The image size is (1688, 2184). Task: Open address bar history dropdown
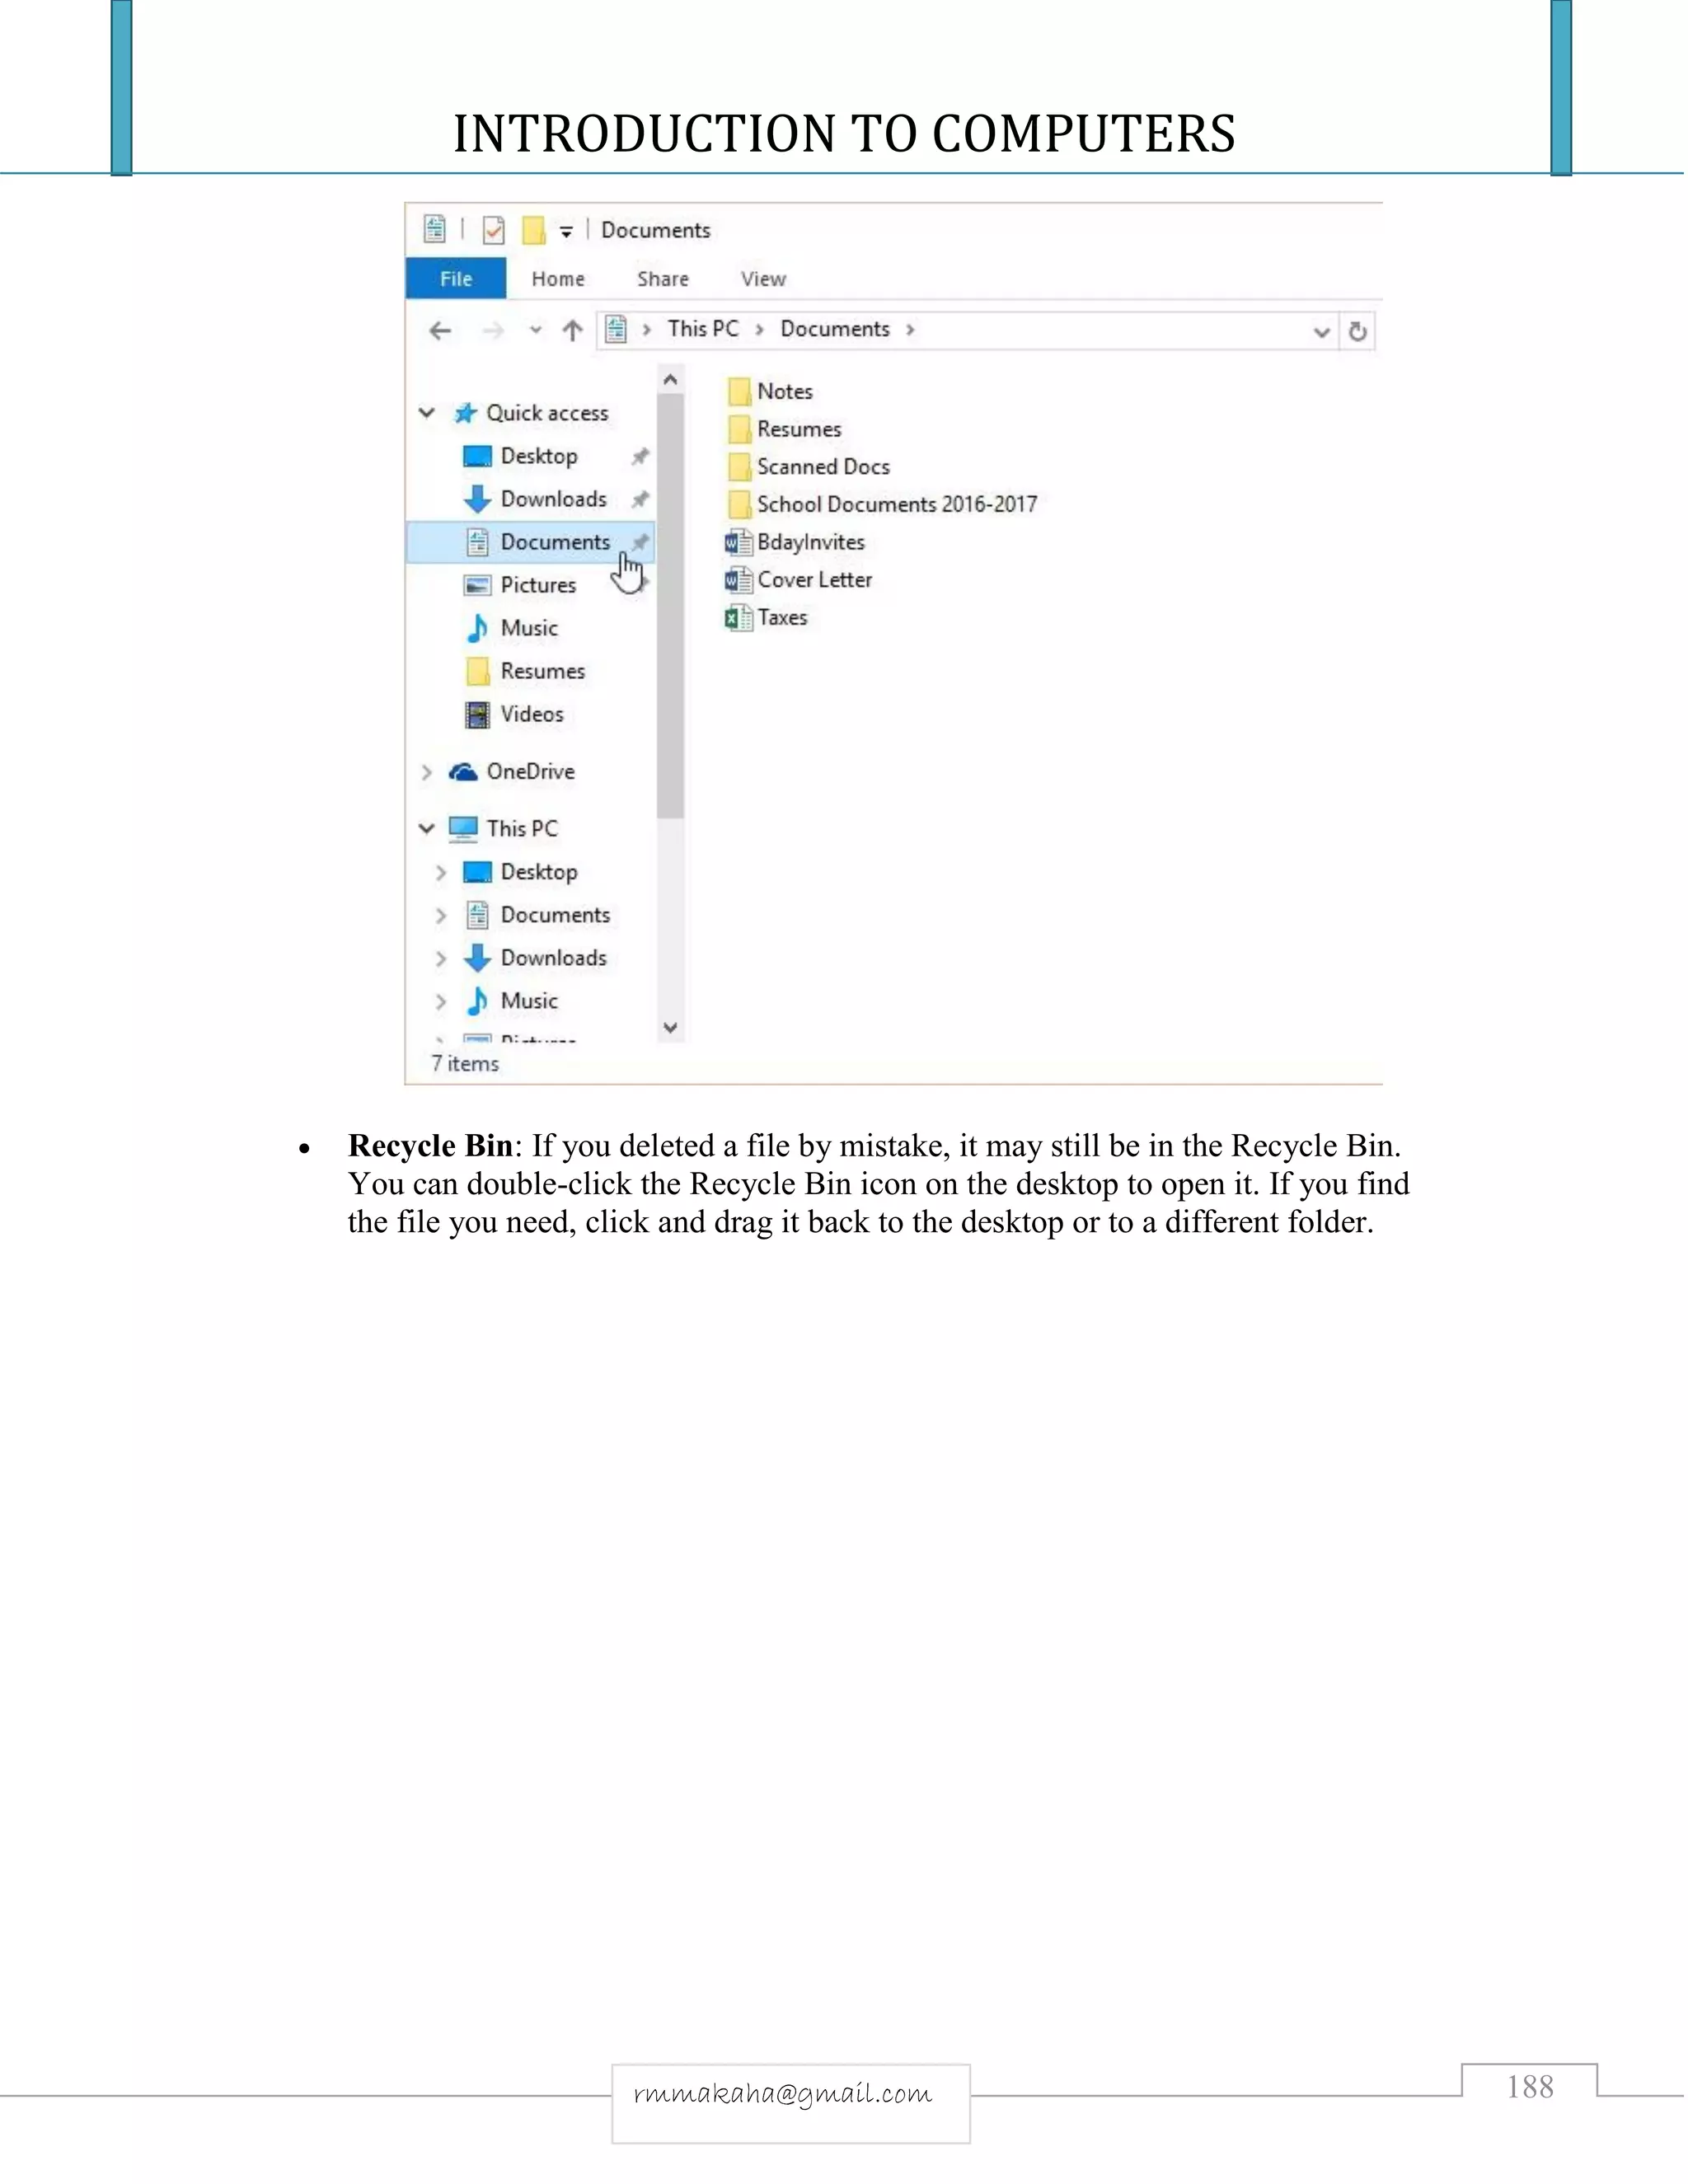coord(1321,332)
